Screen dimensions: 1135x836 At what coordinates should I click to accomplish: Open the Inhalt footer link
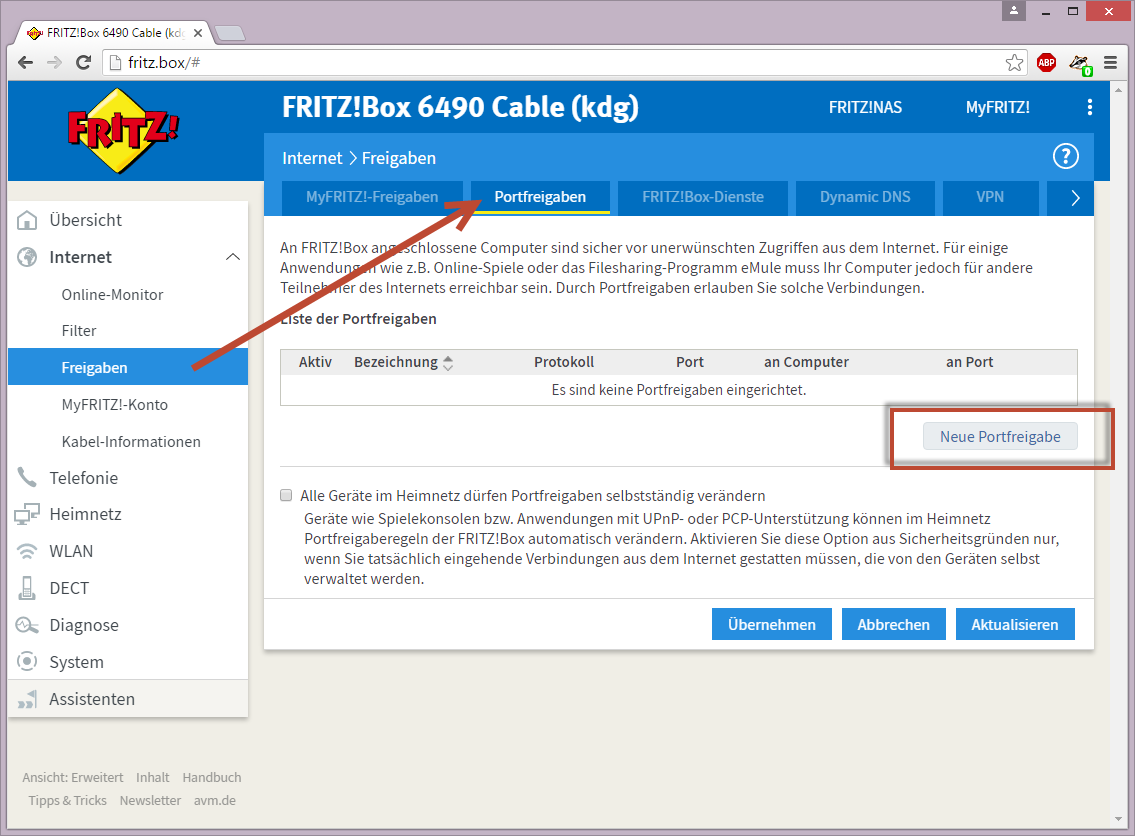click(x=153, y=777)
